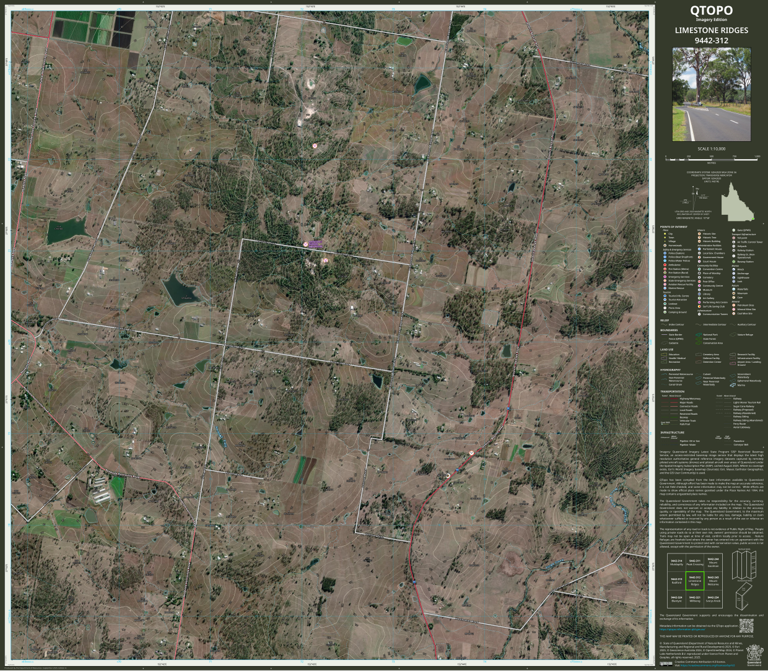This screenshot has height=671, width=768.
Task: Click the Homestead legend icon
Action: click(x=665, y=245)
